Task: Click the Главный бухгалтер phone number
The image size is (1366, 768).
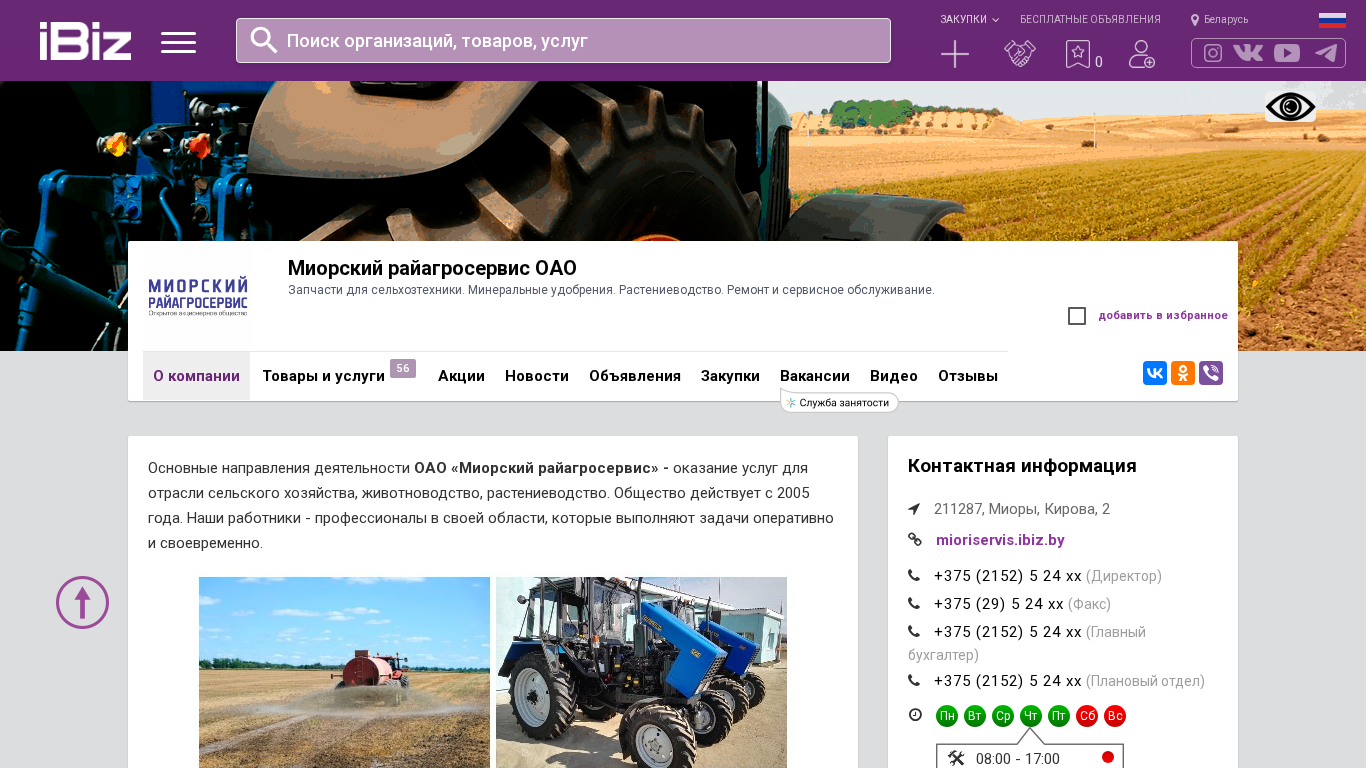Action: click(x=1007, y=632)
